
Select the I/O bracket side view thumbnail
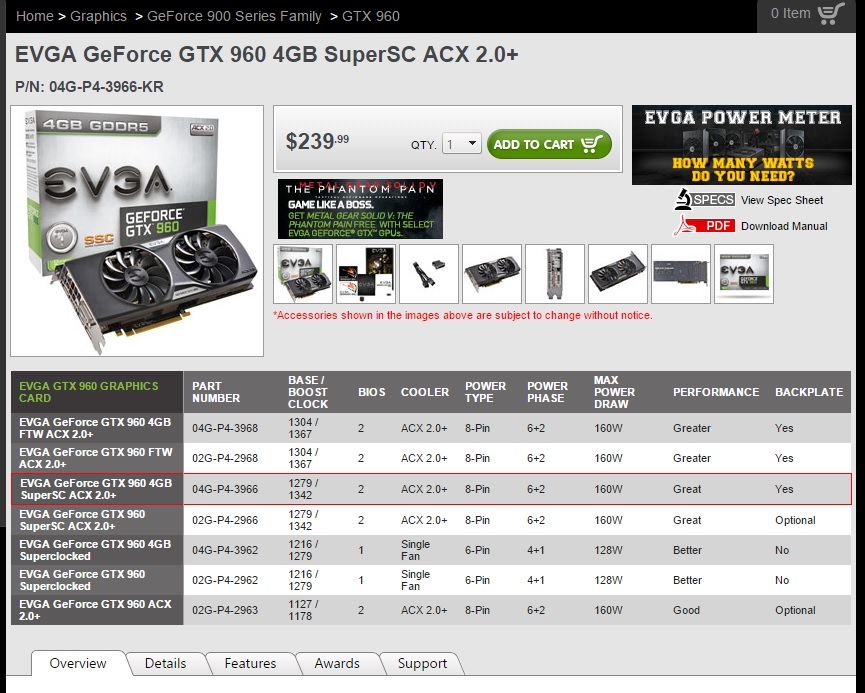pos(555,273)
